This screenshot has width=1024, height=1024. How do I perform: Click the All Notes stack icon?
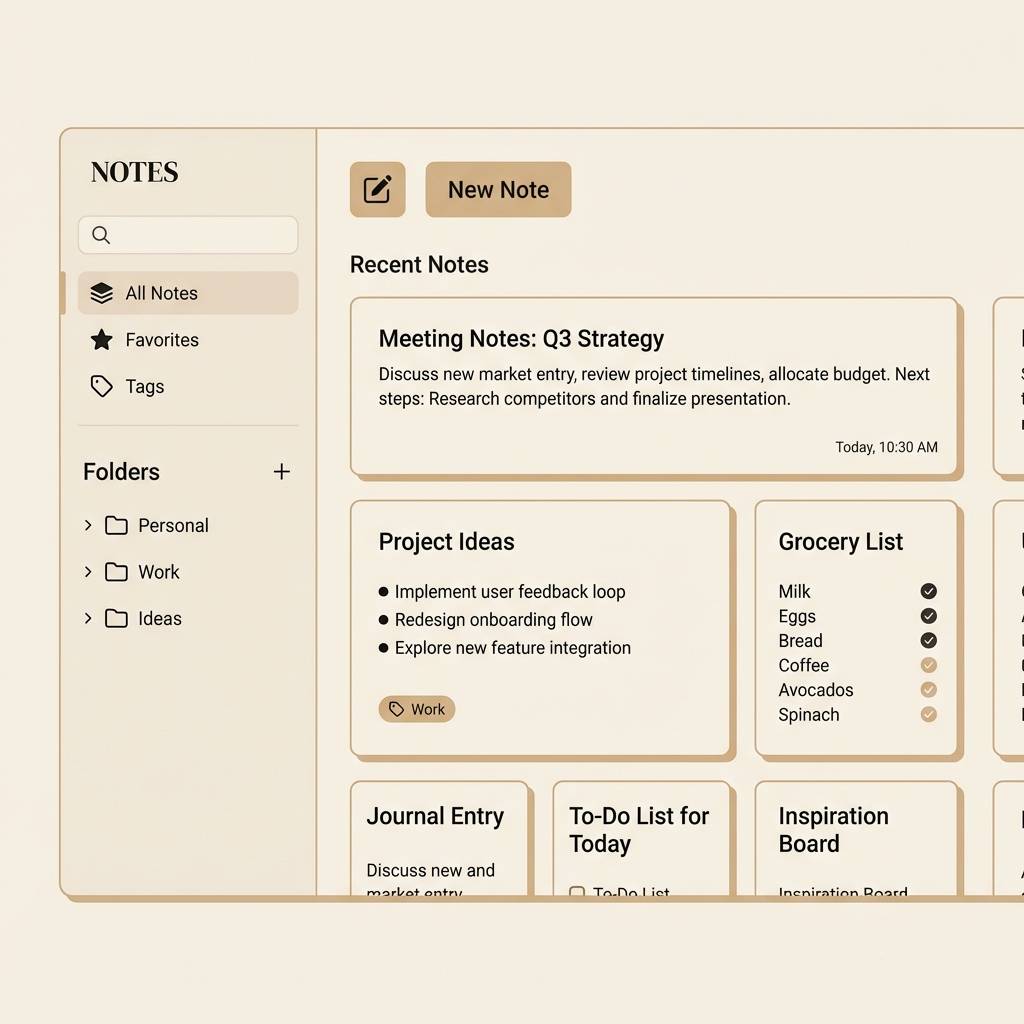100,292
